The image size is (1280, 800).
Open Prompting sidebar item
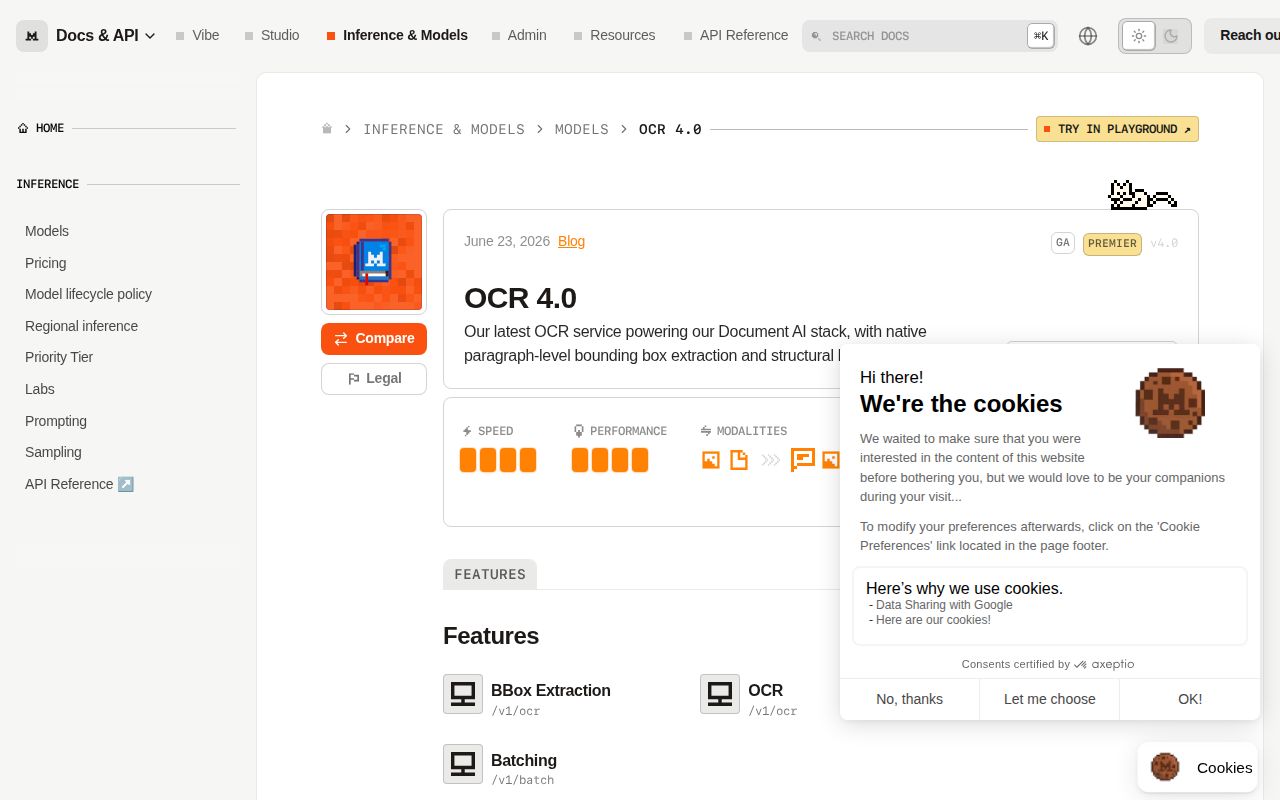point(56,421)
